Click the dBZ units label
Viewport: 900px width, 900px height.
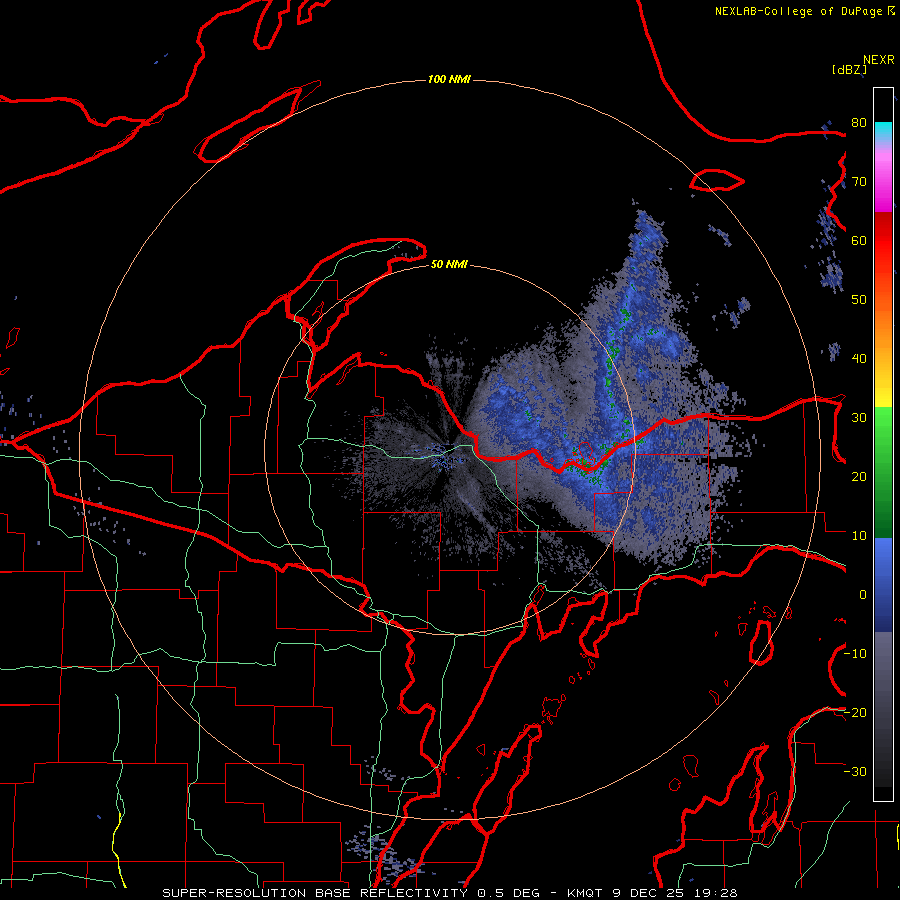[x=849, y=69]
